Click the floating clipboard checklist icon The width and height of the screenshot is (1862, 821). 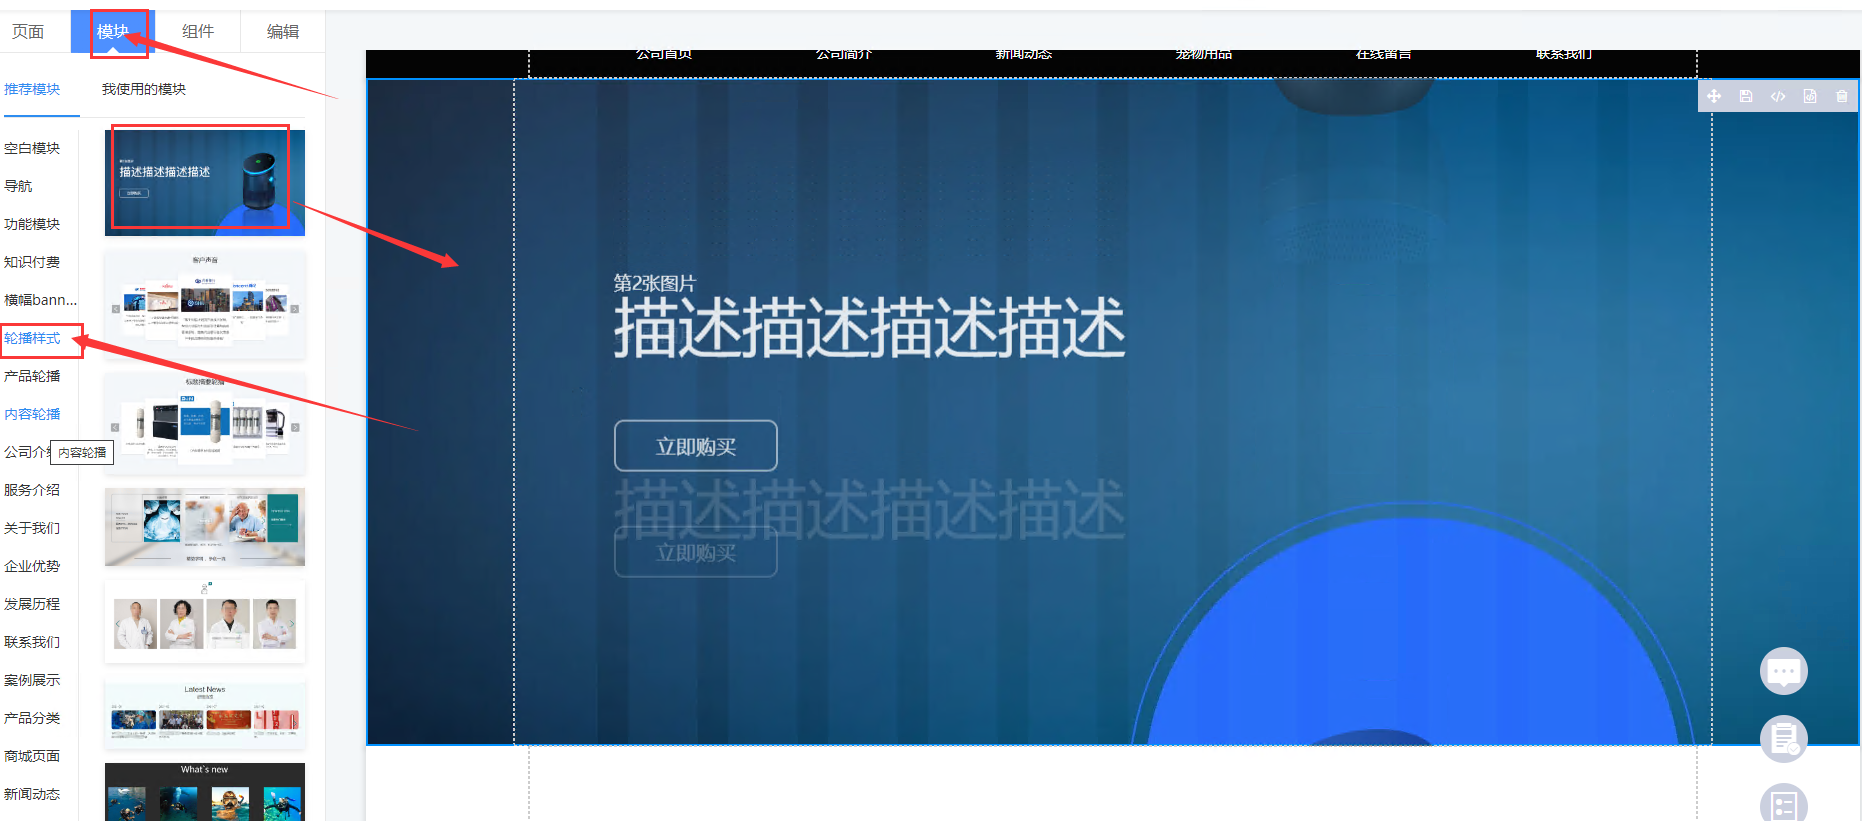point(1783,739)
